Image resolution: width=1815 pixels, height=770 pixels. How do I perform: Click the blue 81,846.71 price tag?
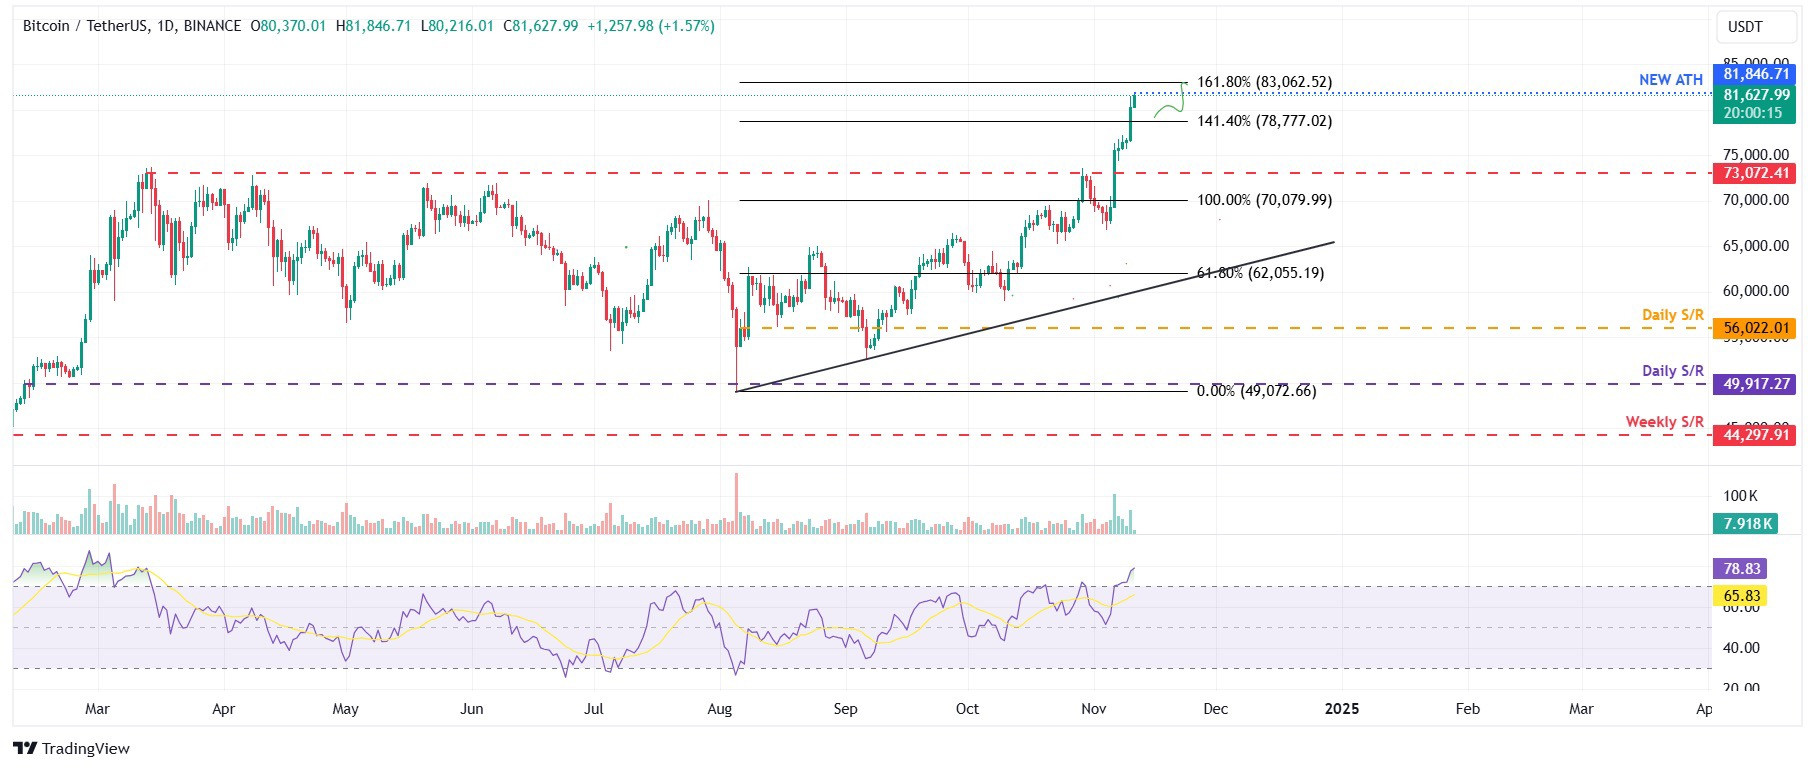tap(1756, 74)
